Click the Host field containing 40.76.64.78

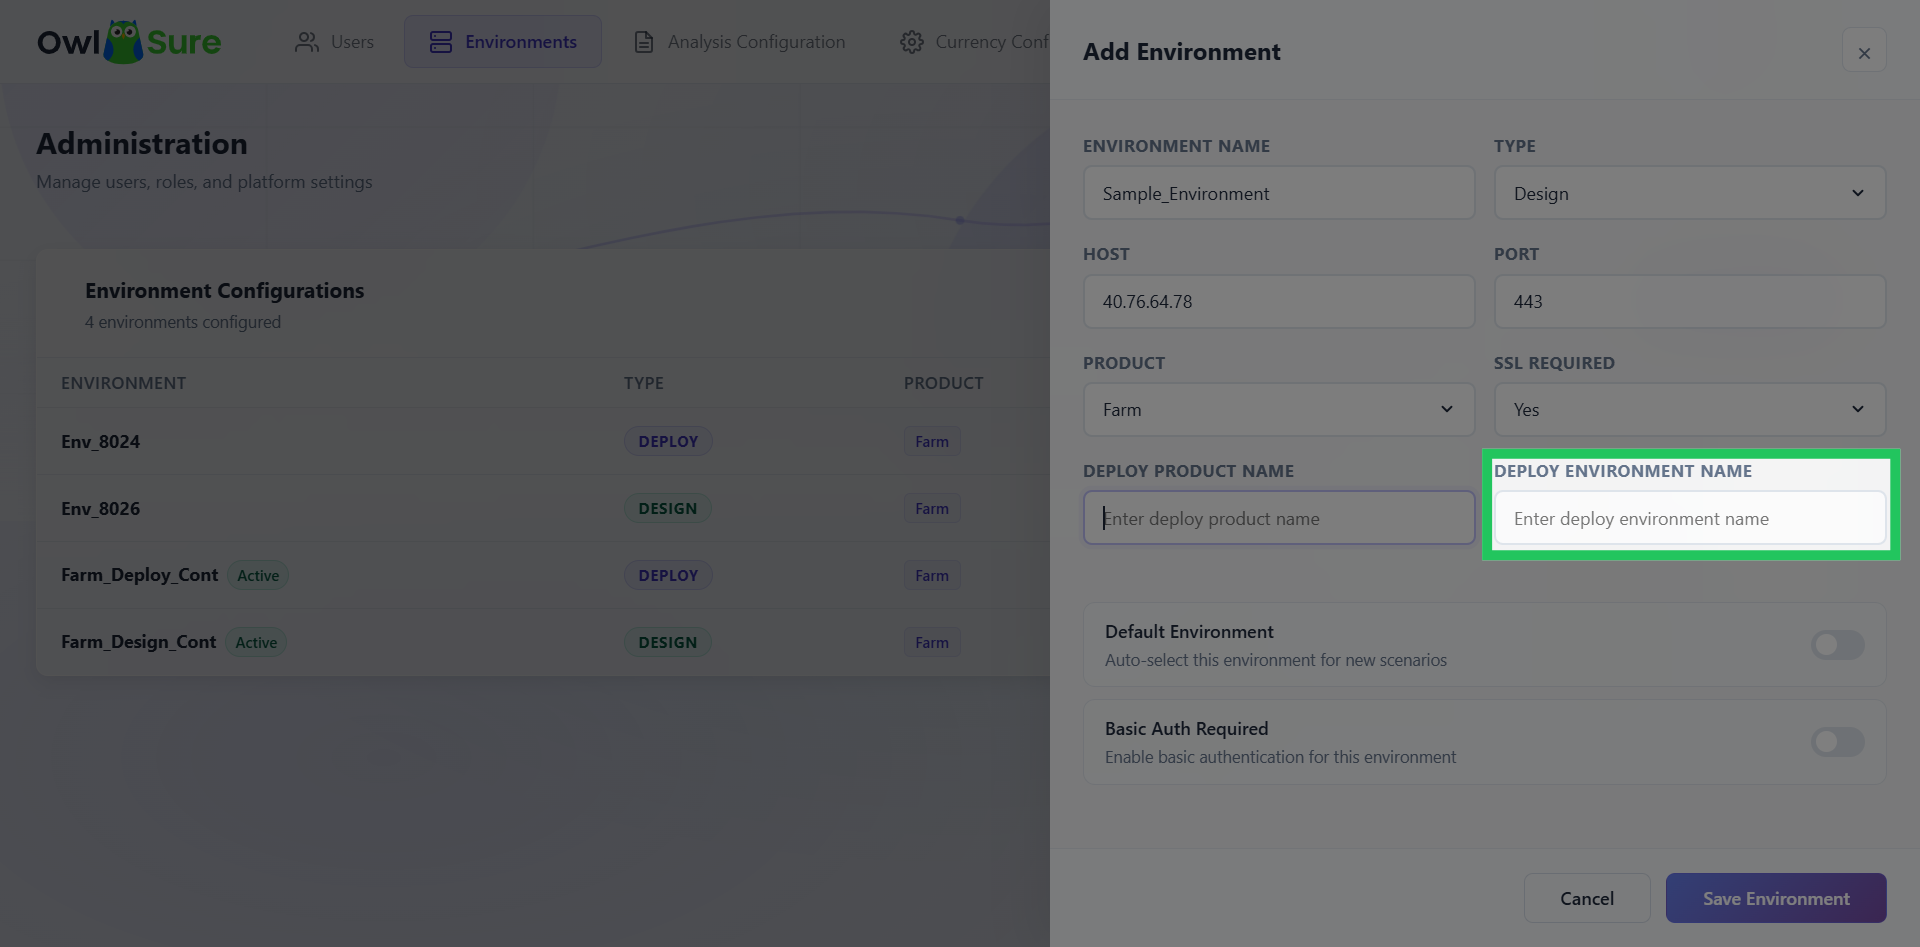(x=1279, y=301)
